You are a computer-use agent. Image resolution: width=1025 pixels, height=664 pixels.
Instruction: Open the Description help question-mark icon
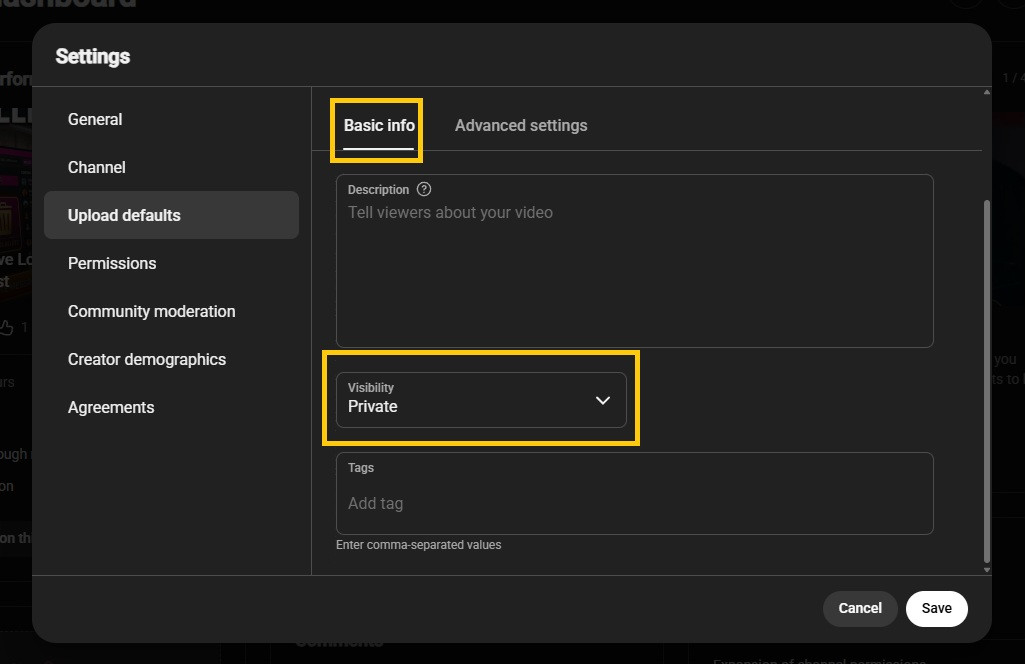pyautogui.click(x=424, y=190)
